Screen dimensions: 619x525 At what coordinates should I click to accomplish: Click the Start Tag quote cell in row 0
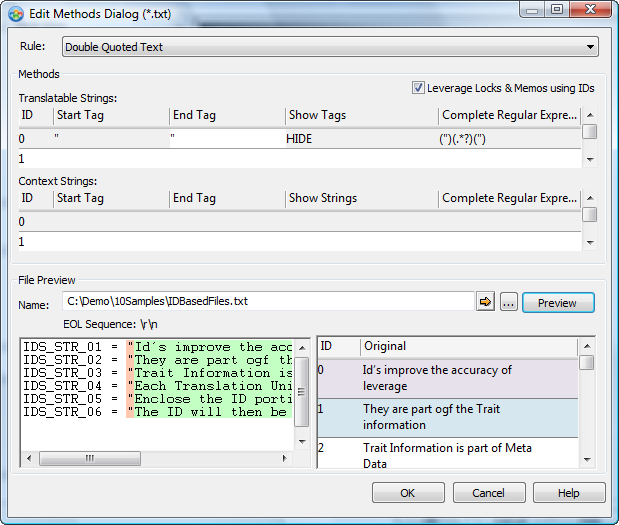111,139
